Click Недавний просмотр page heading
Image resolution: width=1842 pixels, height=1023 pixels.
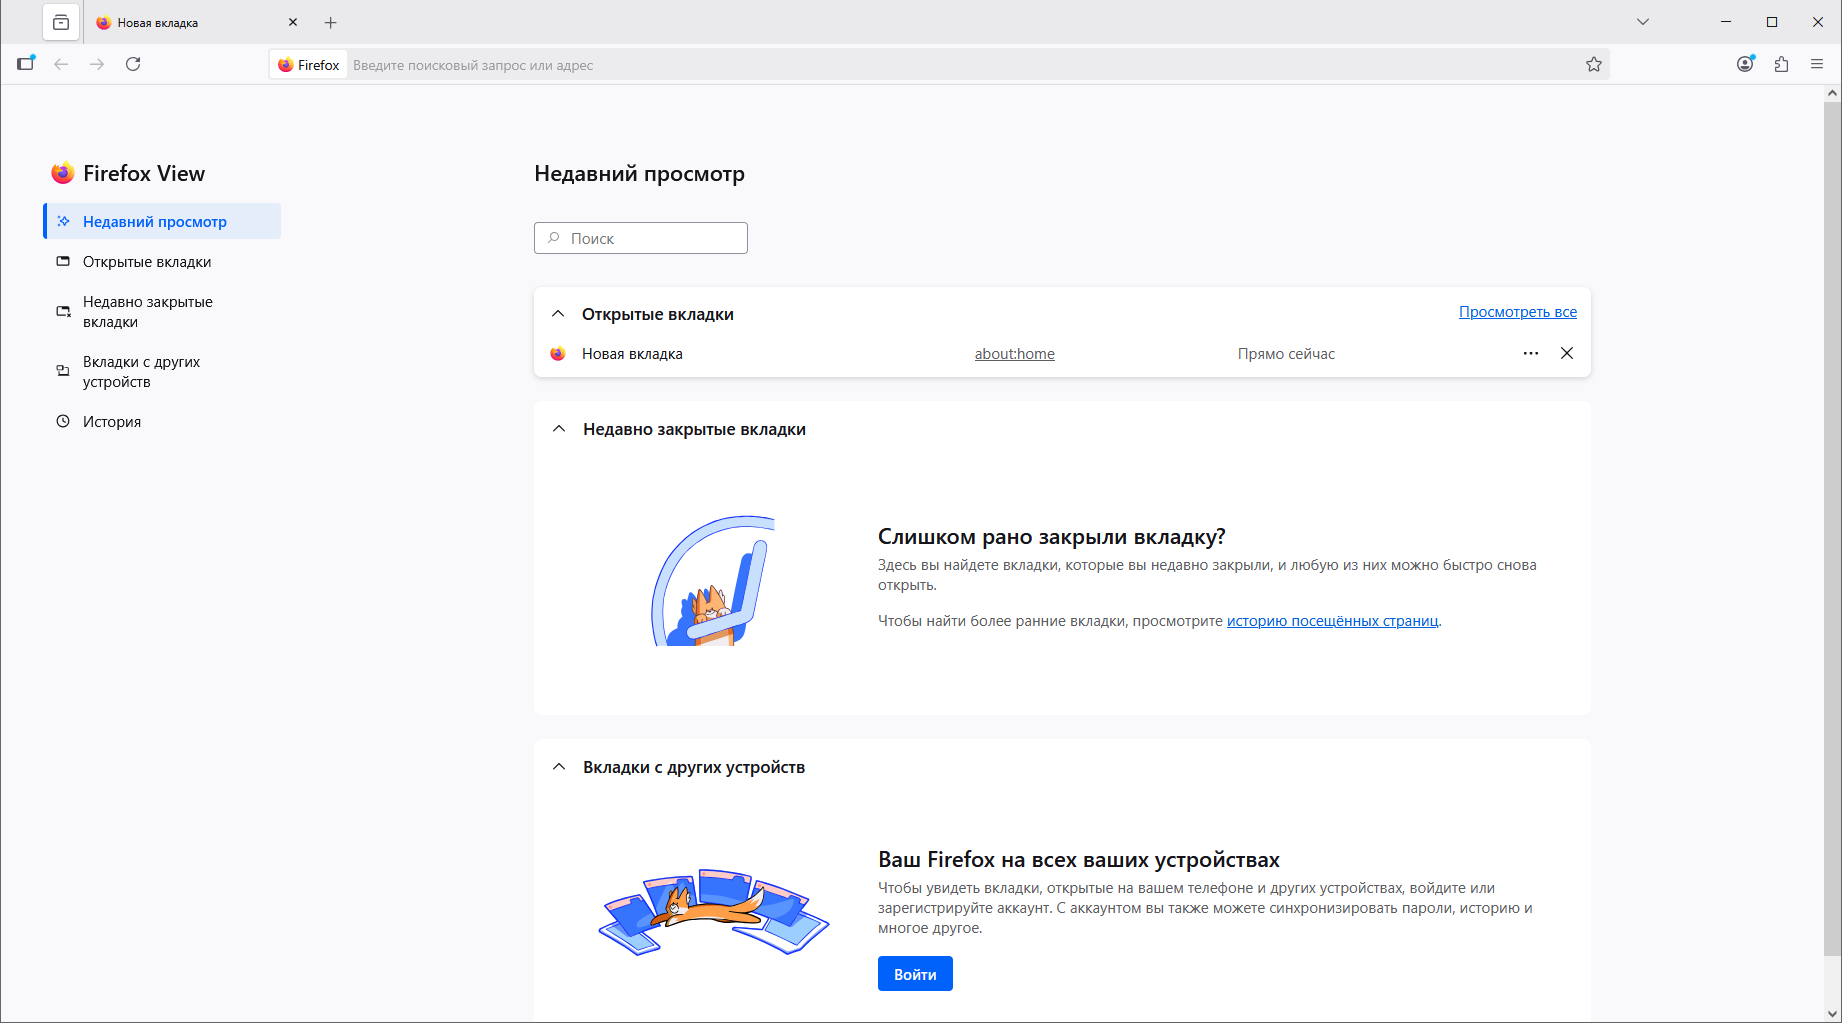pos(640,173)
